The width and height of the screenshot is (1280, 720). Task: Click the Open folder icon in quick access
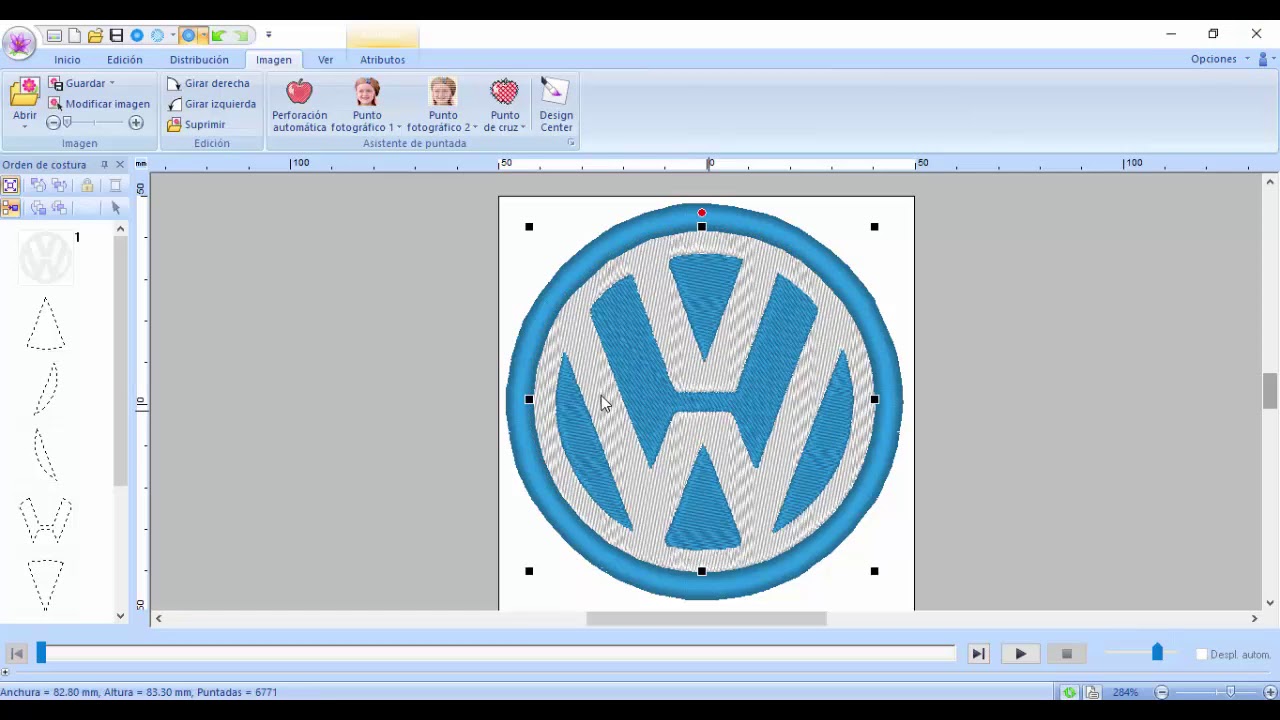(95, 36)
